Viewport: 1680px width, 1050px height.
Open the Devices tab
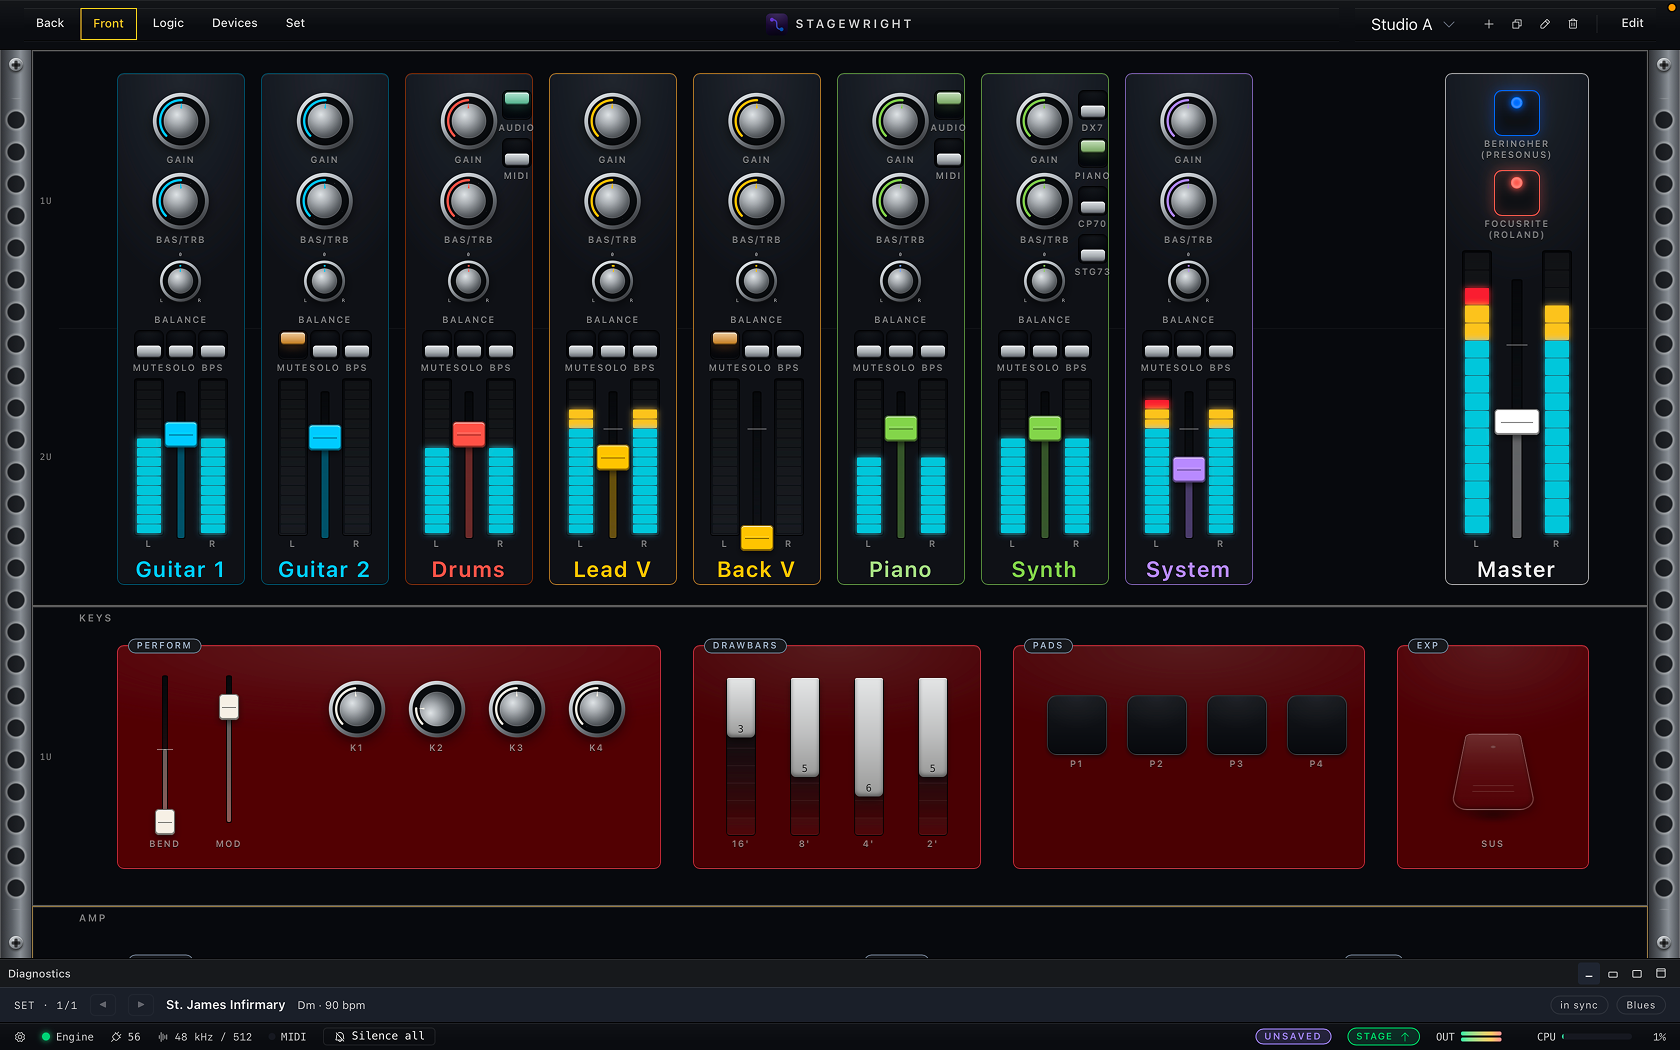coord(234,23)
